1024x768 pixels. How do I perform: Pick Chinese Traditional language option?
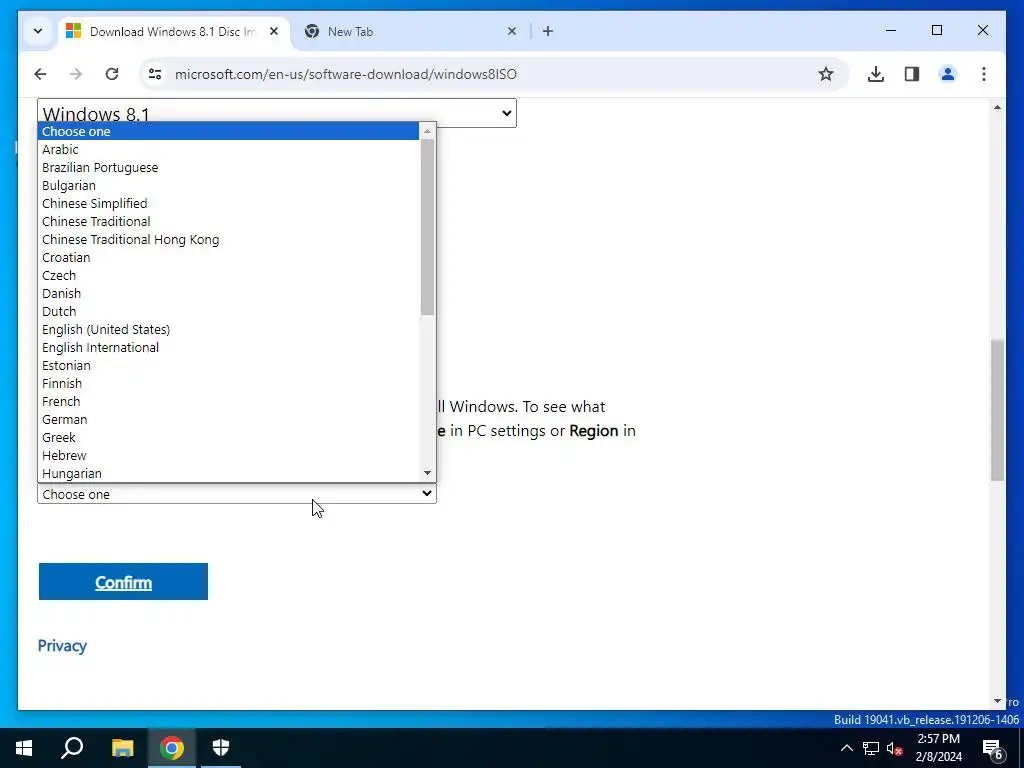(228, 221)
